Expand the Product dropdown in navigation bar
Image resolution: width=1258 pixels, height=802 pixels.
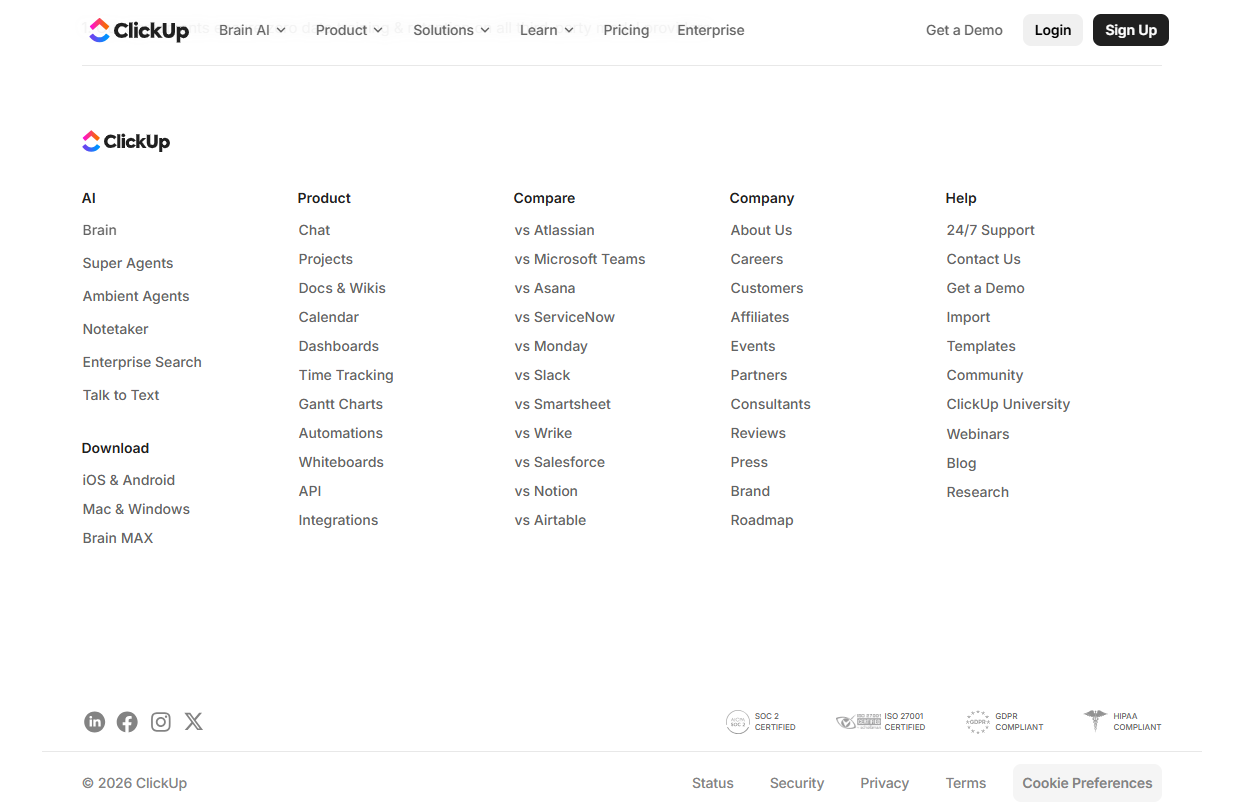(349, 30)
